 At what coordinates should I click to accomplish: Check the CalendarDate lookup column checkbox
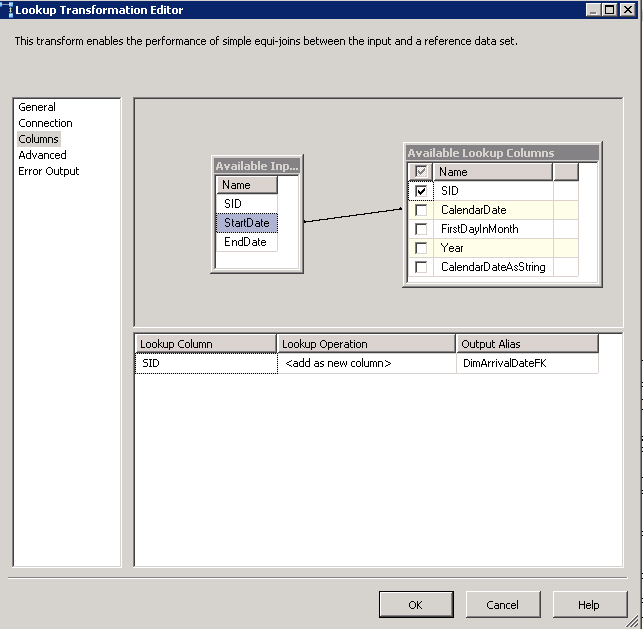(x=421, y=210)
